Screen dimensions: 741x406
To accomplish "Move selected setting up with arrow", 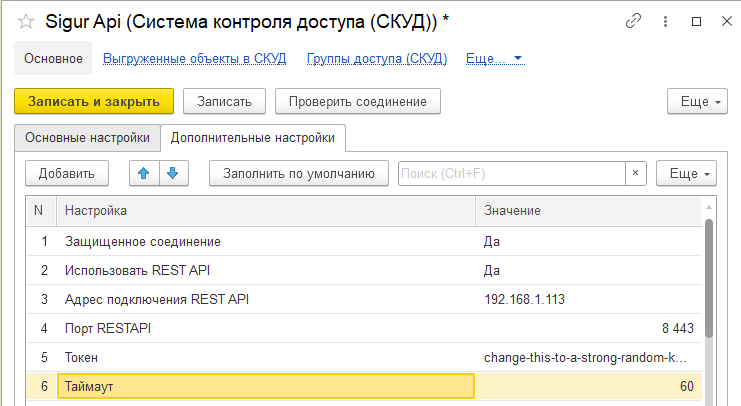I will click(144, 173).
